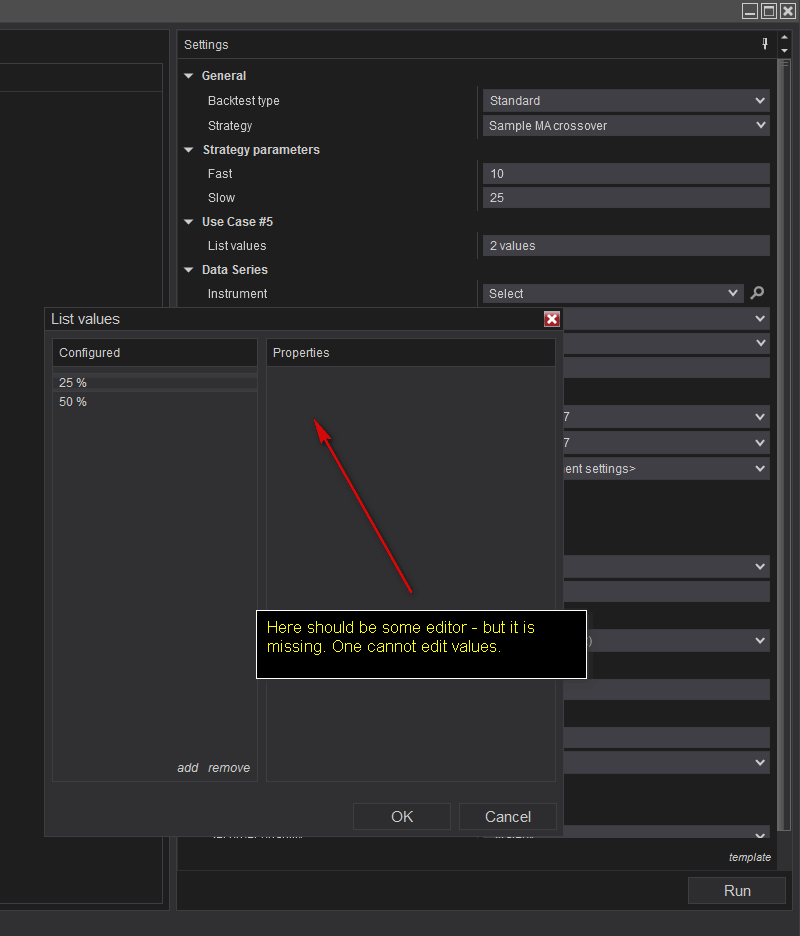Viewport: 800px width, 936px height.
Task: Click the scroll up arrow in Settings header
Action: tap(784, 38)
